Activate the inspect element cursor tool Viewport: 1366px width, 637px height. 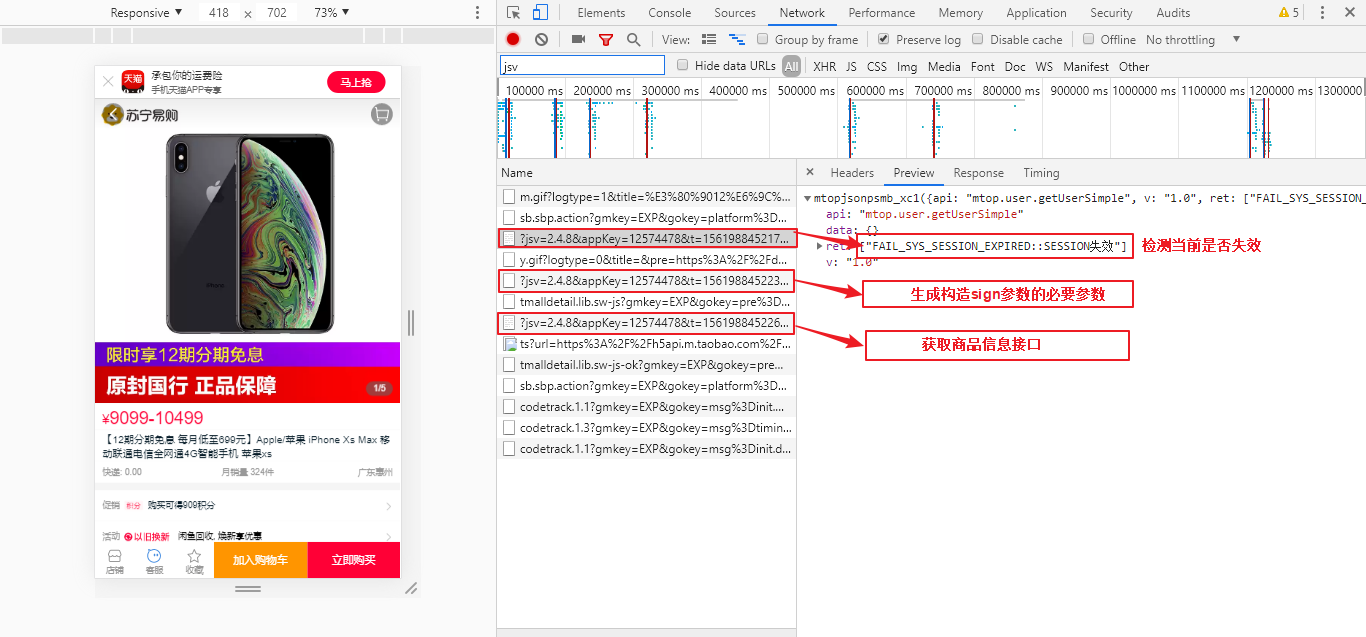[514, 13]
